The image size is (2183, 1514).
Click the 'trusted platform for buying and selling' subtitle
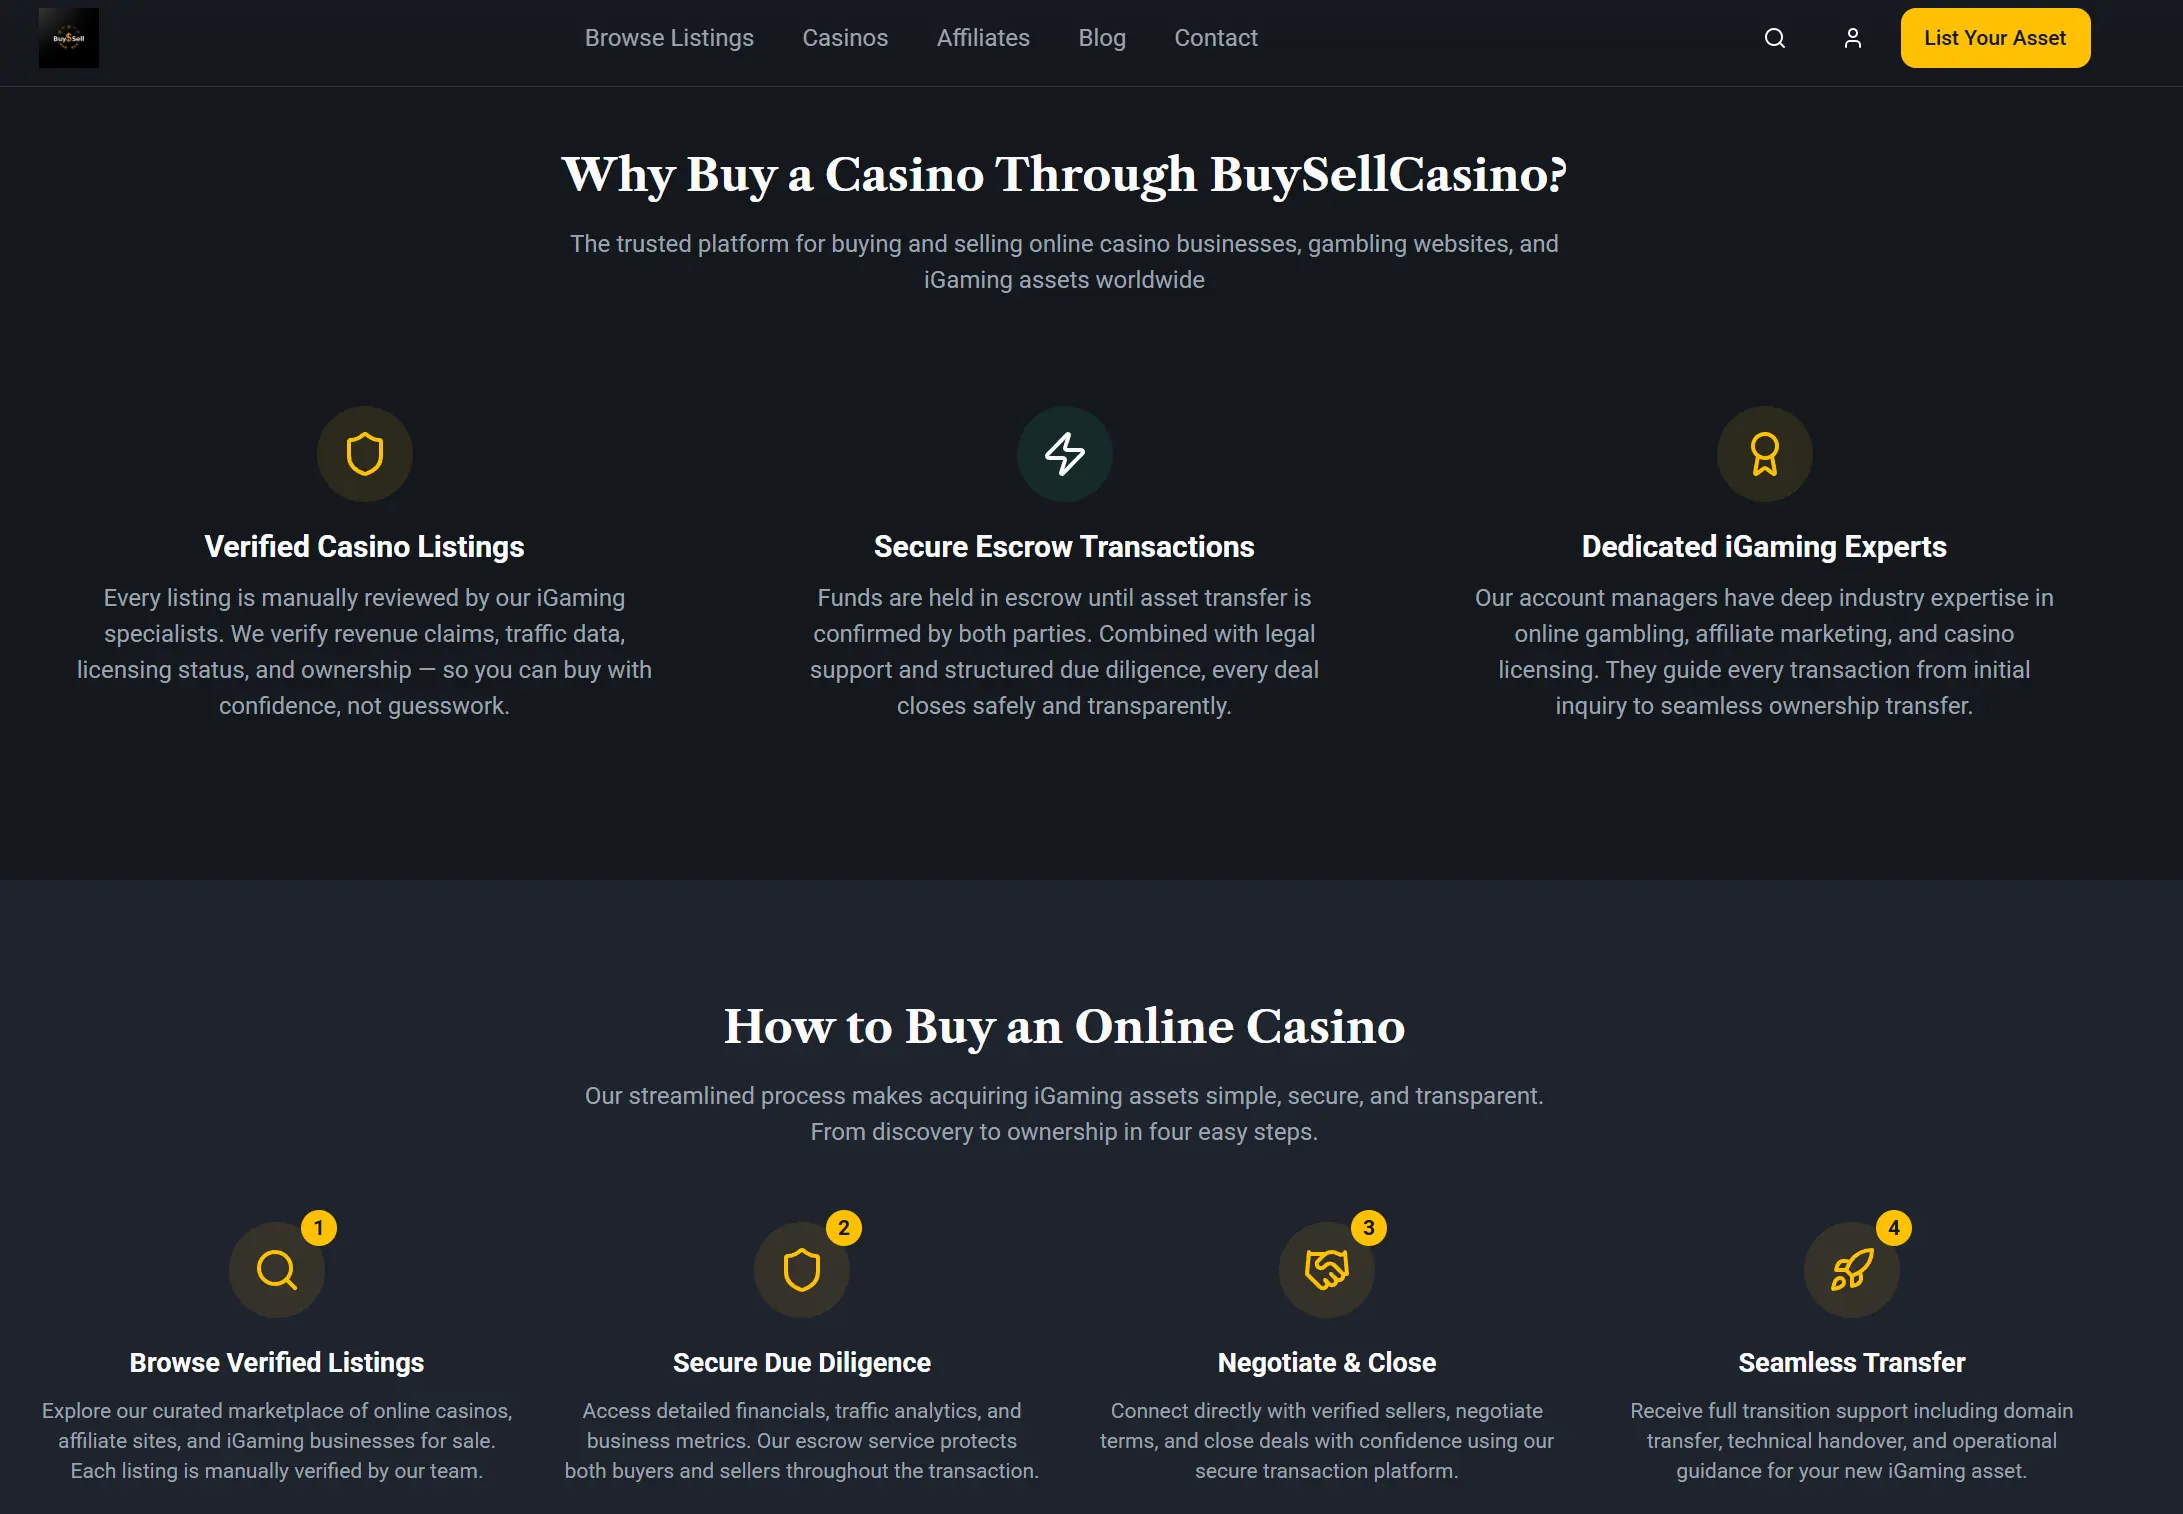tap(1064, 262)
